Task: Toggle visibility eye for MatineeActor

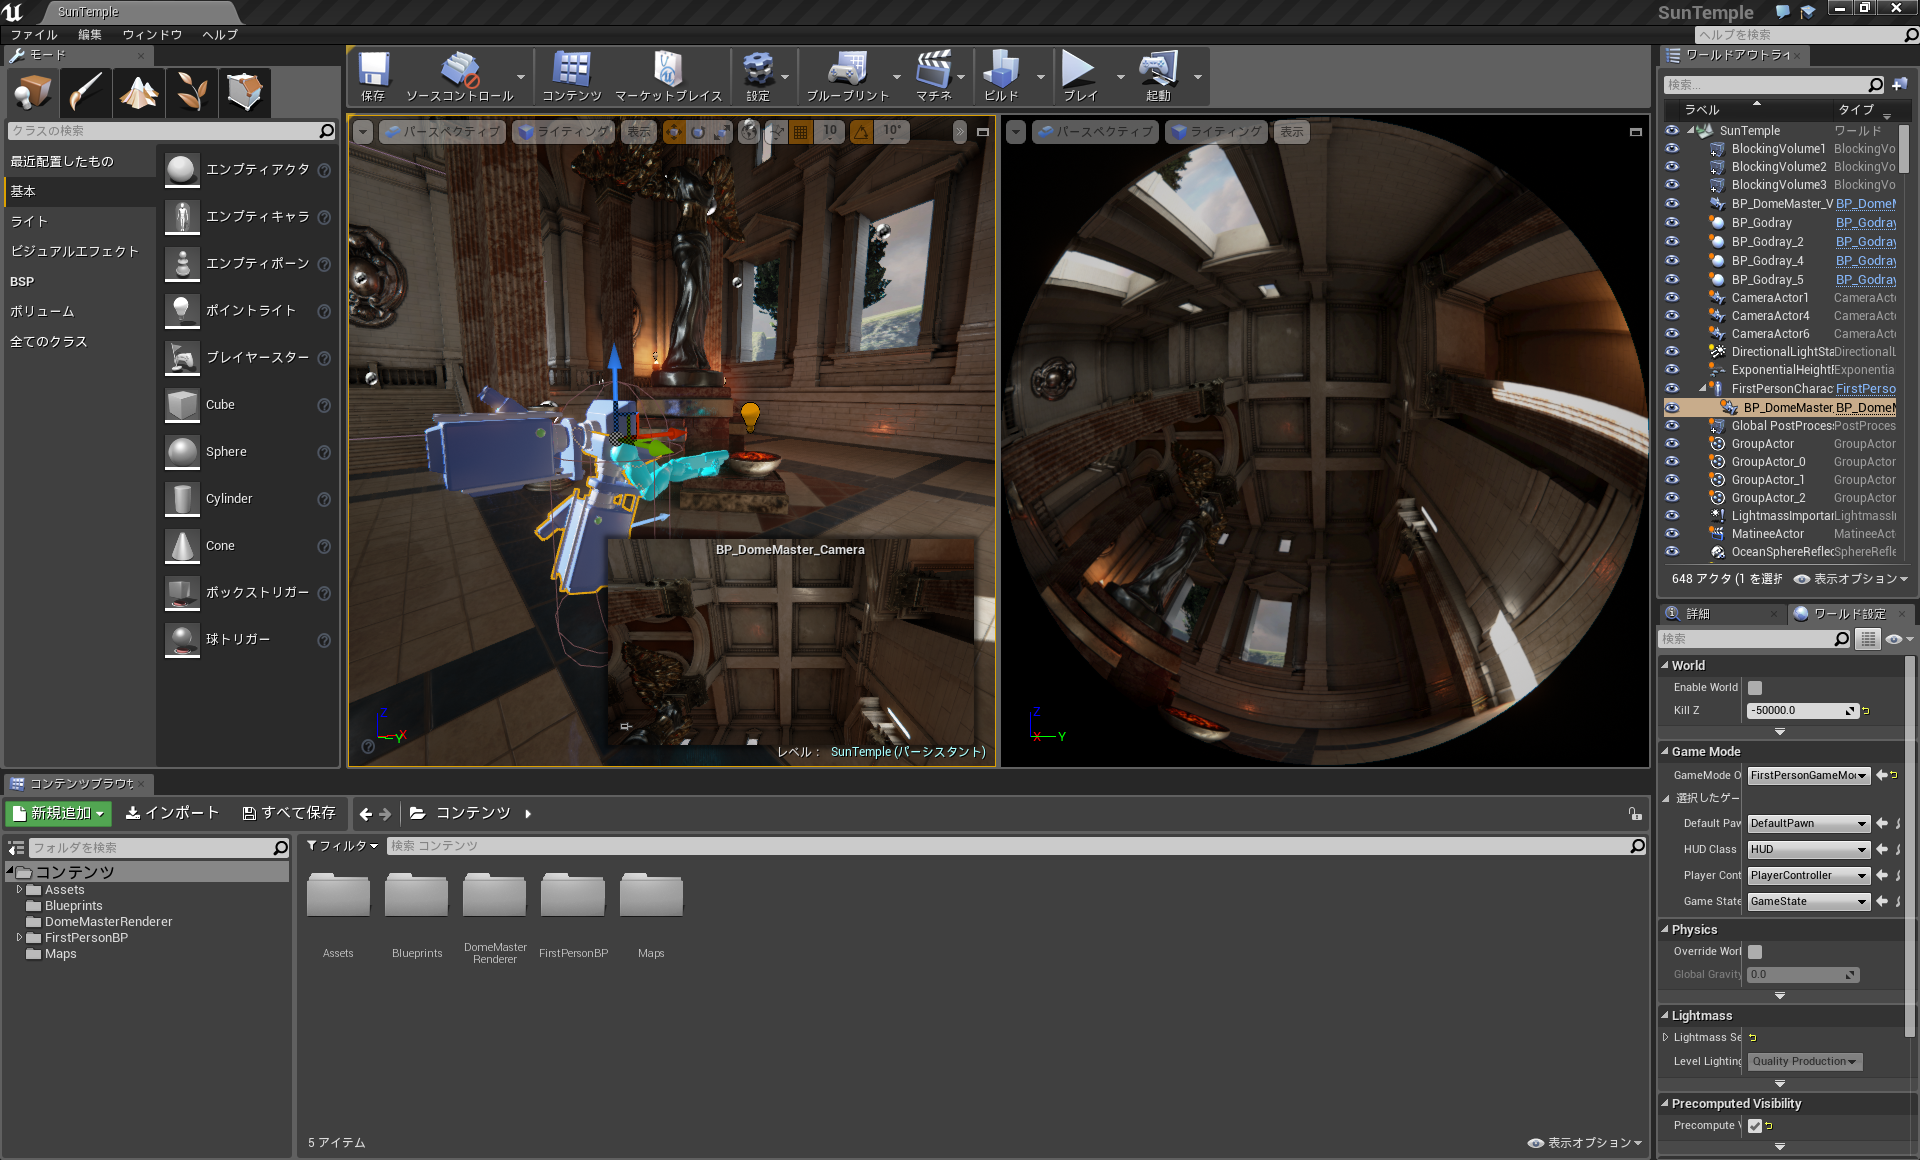Action: 1672,534
